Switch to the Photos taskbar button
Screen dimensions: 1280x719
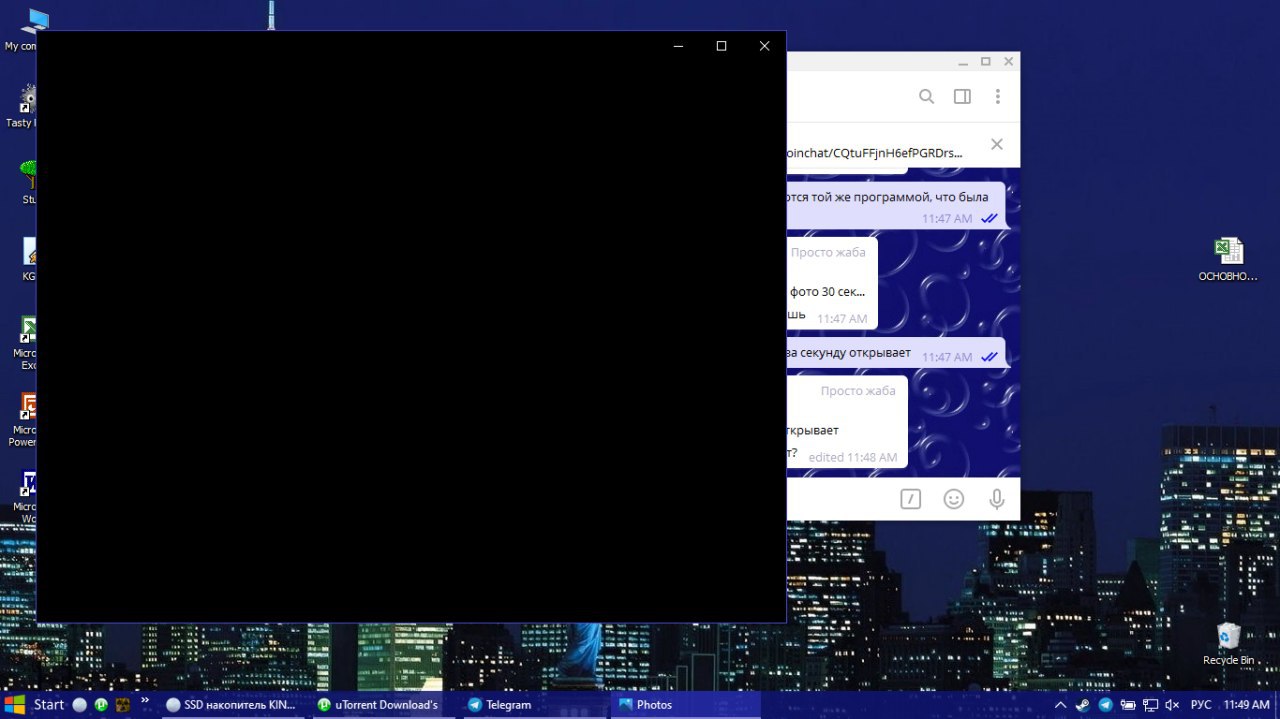pos(686,705)
